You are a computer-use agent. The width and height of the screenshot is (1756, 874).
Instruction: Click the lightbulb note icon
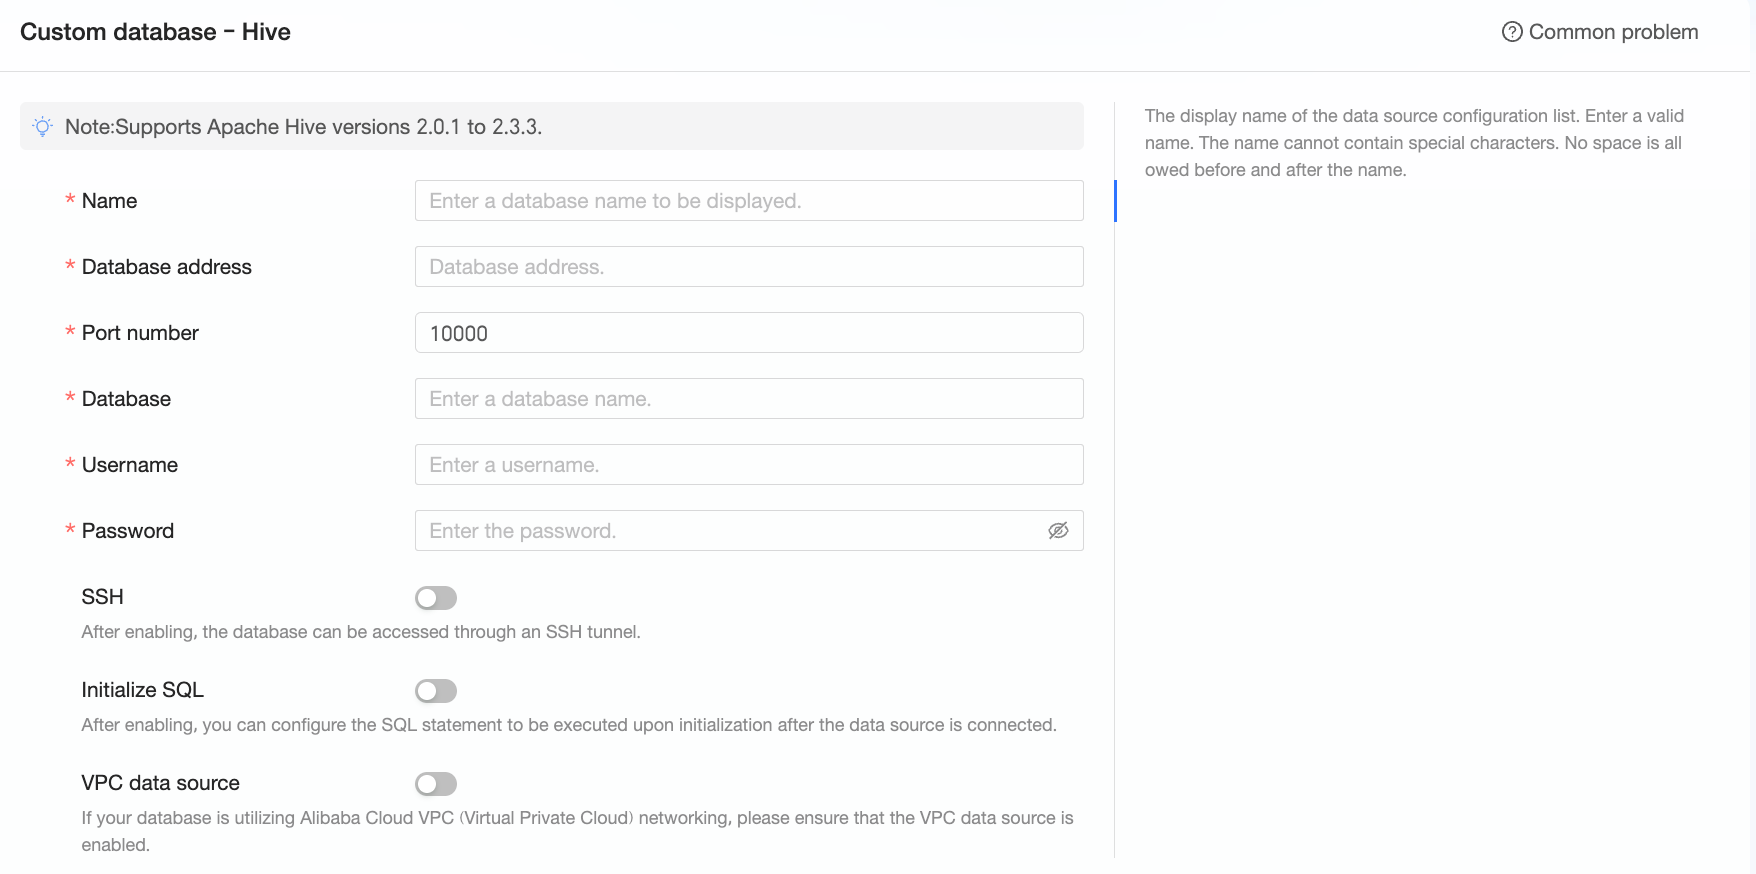point(43,127)
